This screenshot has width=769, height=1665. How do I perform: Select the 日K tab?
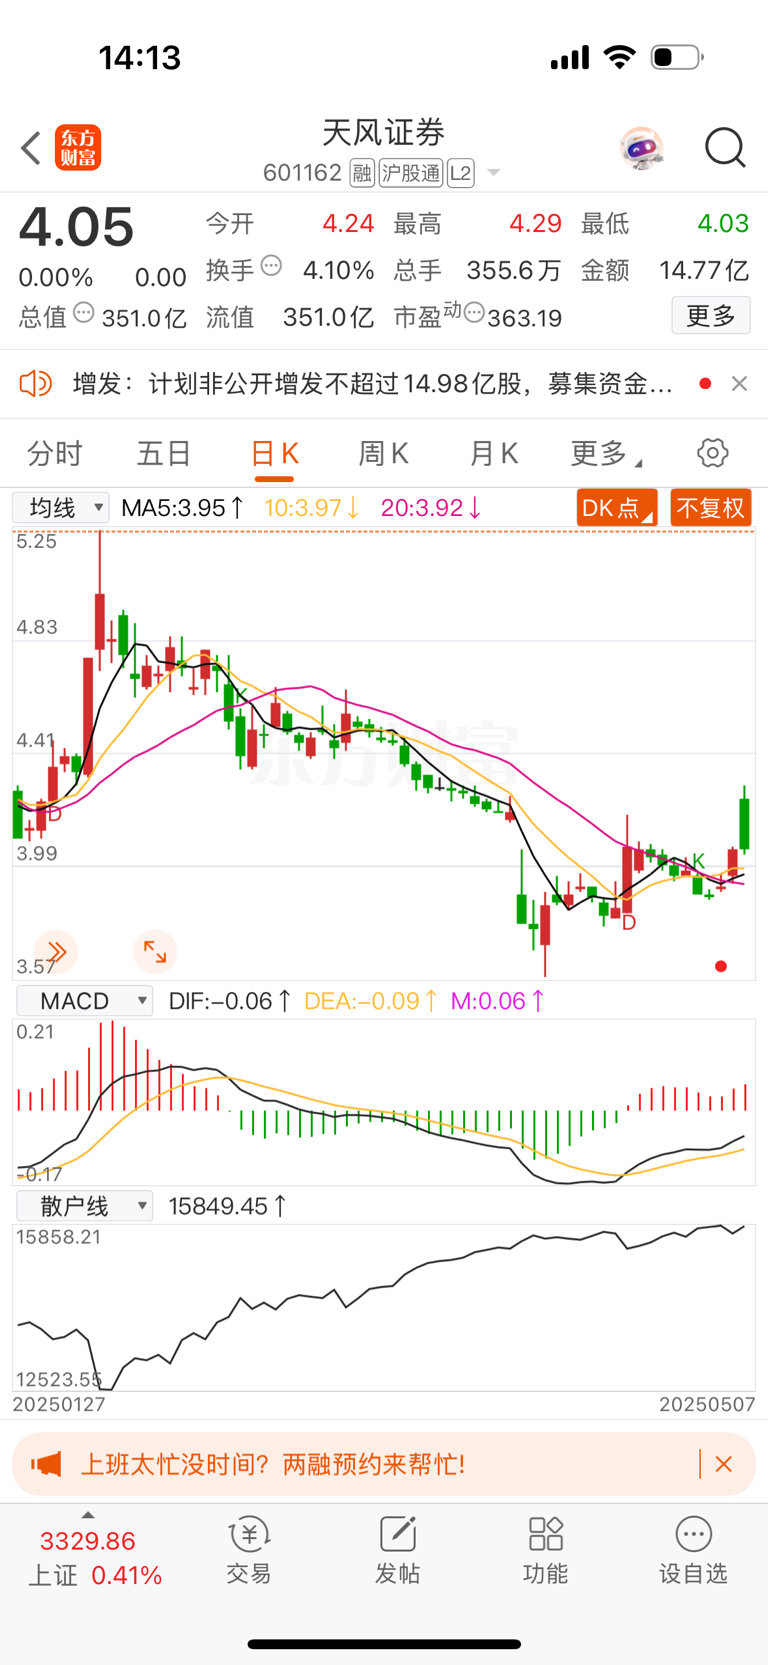tap(274, 454)
